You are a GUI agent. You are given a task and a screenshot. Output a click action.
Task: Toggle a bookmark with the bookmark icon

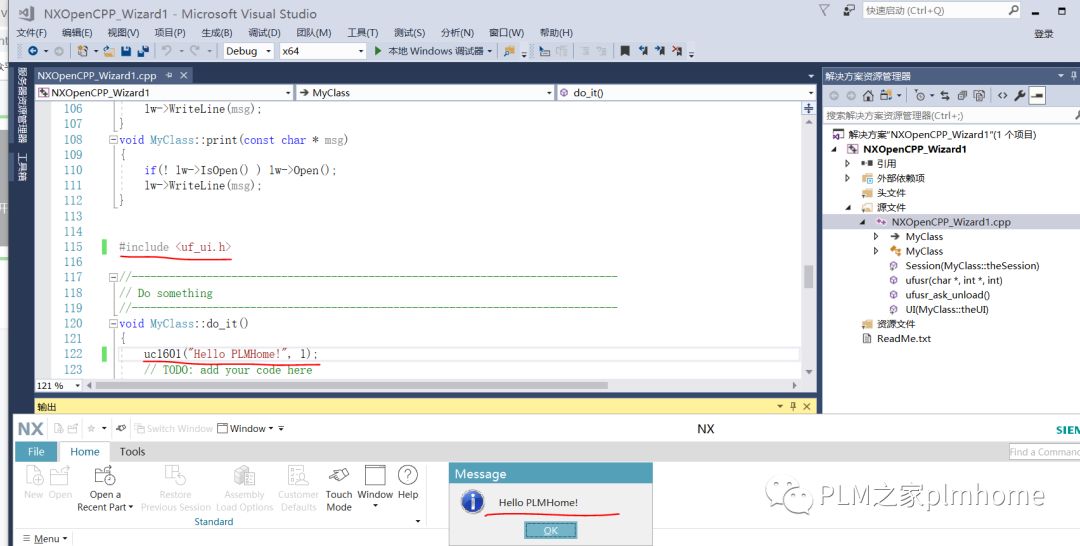(x=625, y=51)
